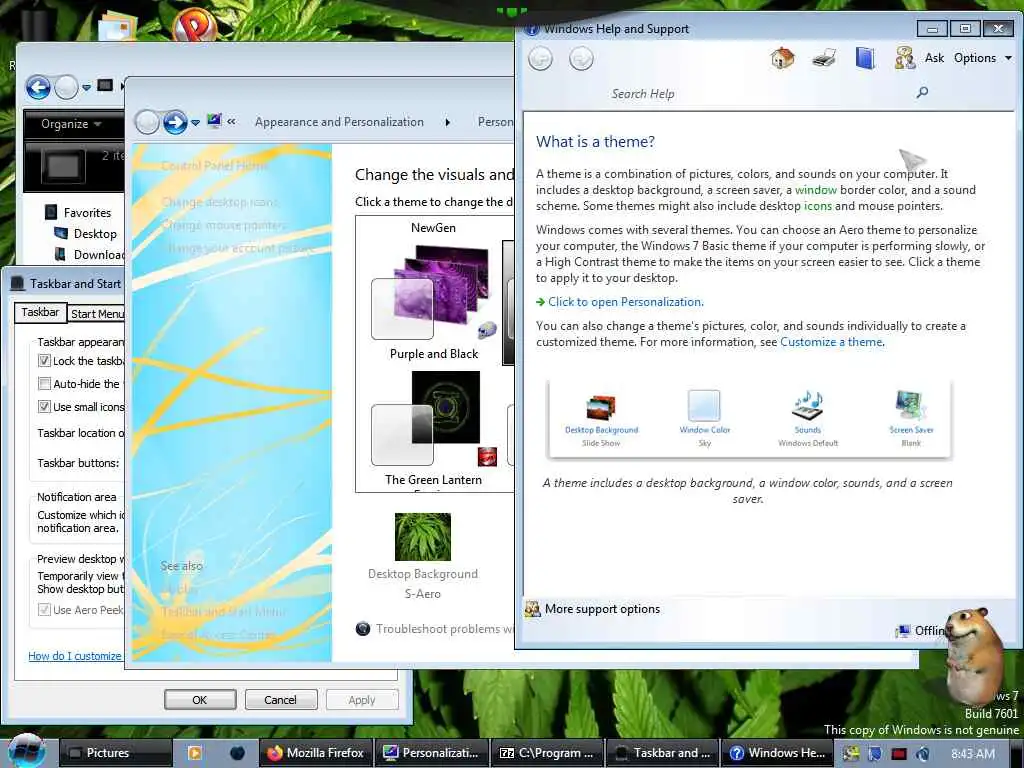Click Screen Saver icon in help illustration
This screenshot has height=768, width=1024.
911,406
